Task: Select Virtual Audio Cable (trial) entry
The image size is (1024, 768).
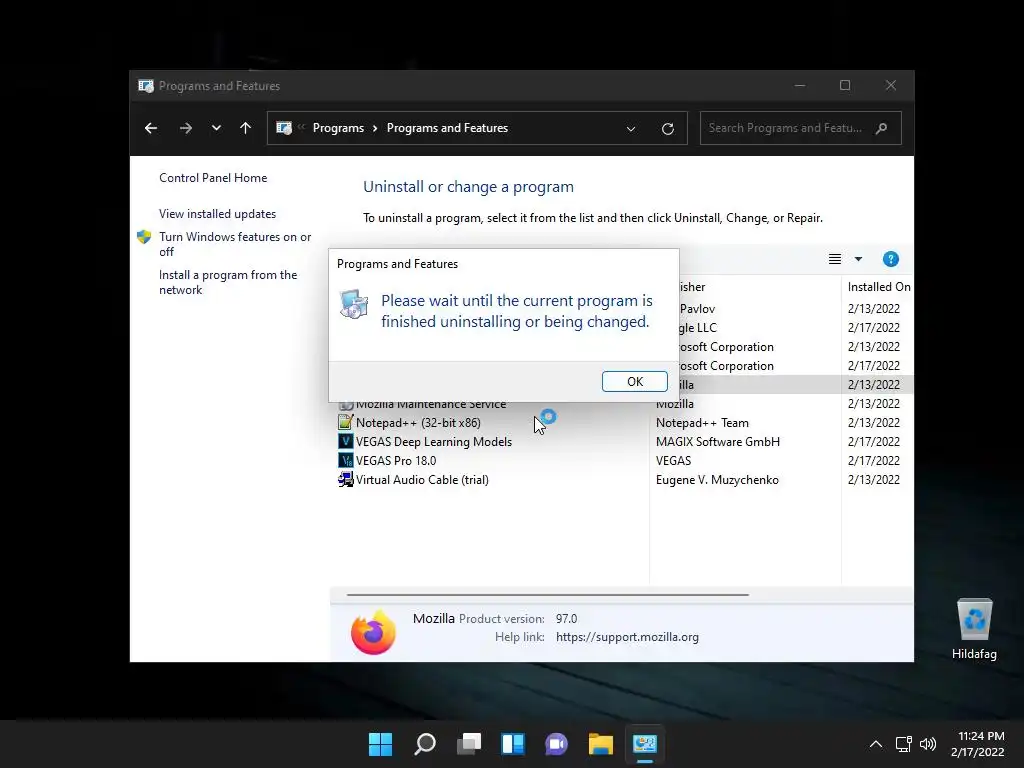Action: 422,479
